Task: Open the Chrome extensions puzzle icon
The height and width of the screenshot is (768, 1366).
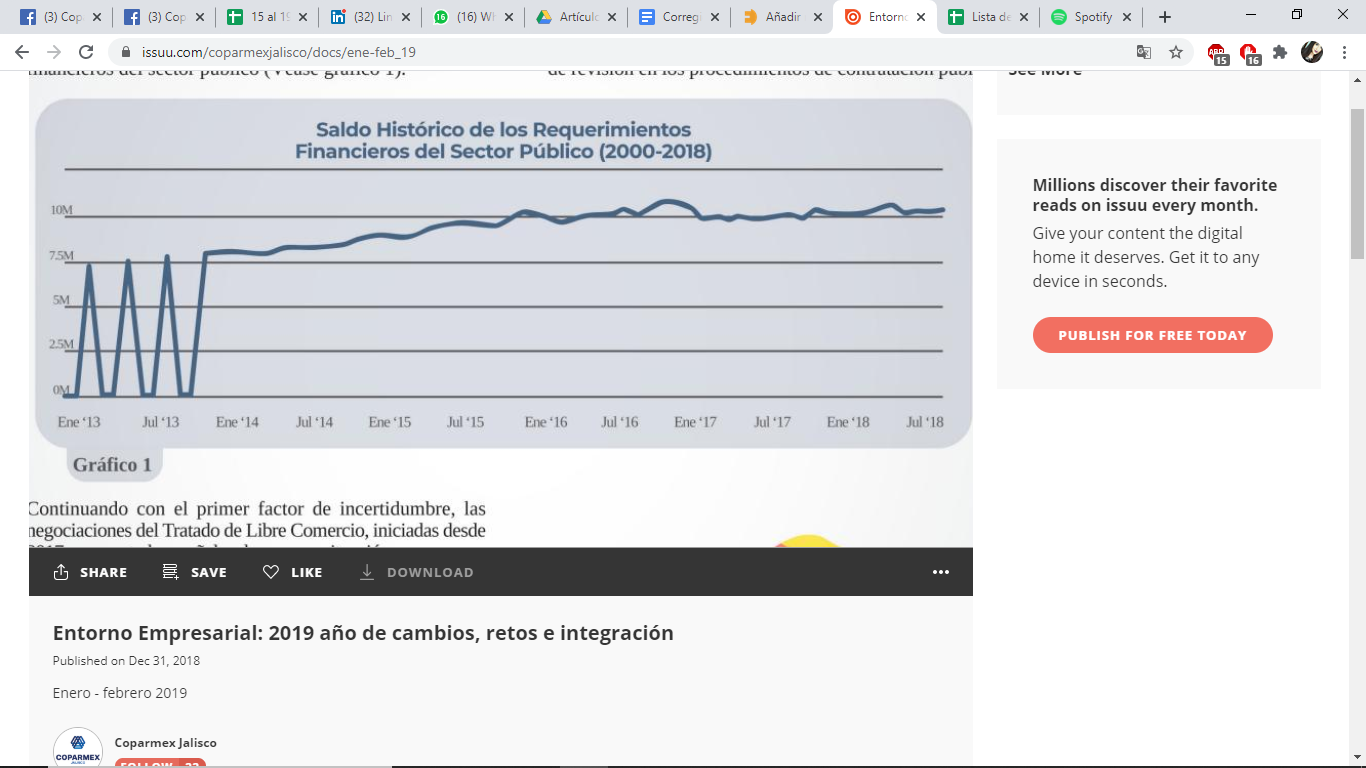Action: (x=1280, y=52)
